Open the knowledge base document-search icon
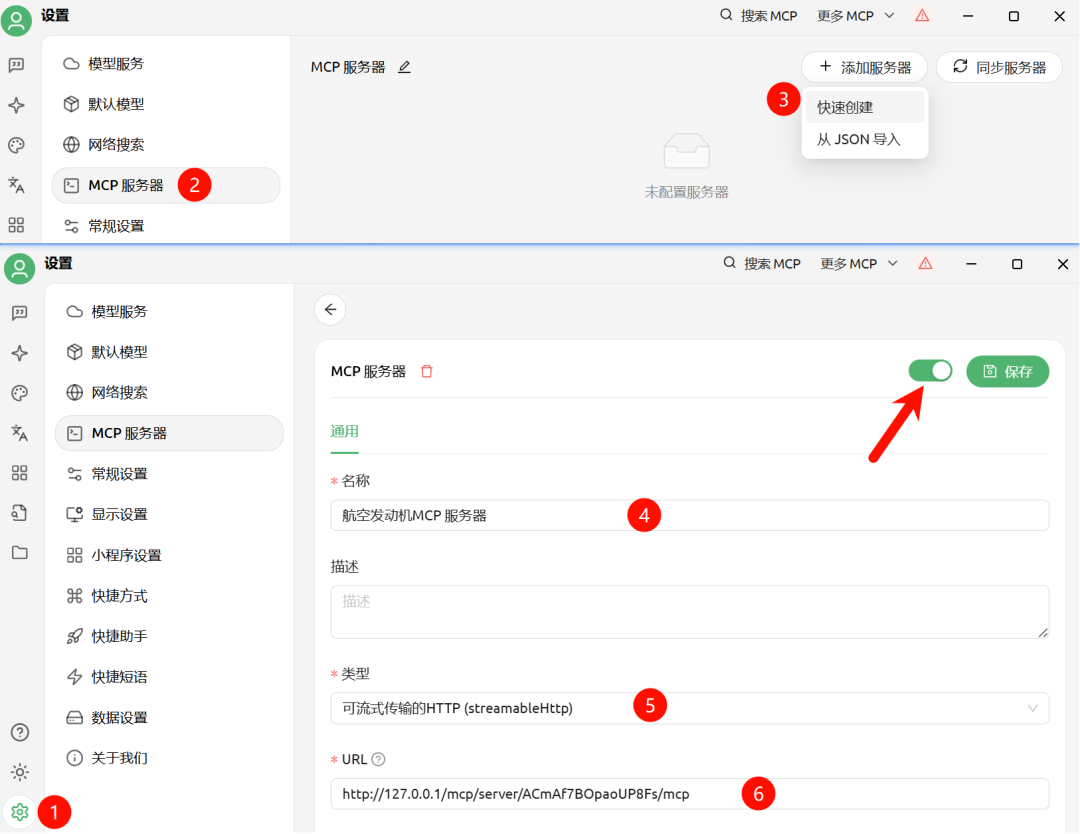Viewport: 1080px width, 834px height. click(x=20, y=512)
